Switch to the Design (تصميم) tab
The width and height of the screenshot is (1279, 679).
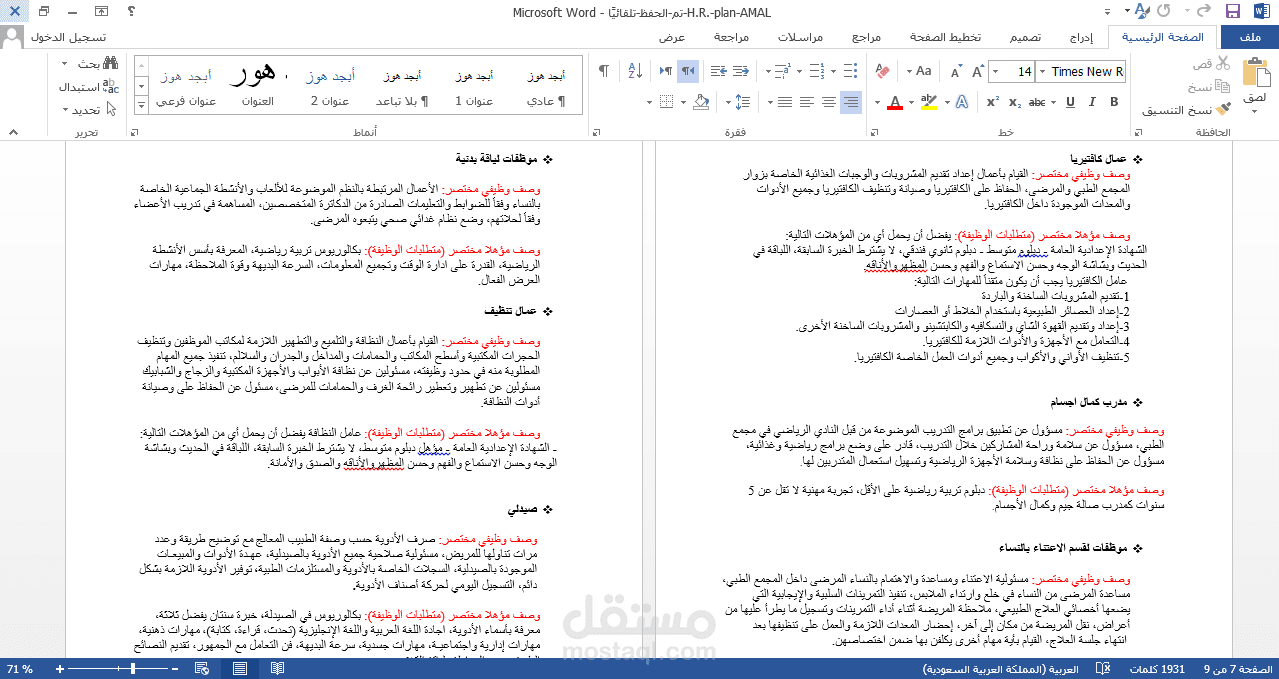1024,37
